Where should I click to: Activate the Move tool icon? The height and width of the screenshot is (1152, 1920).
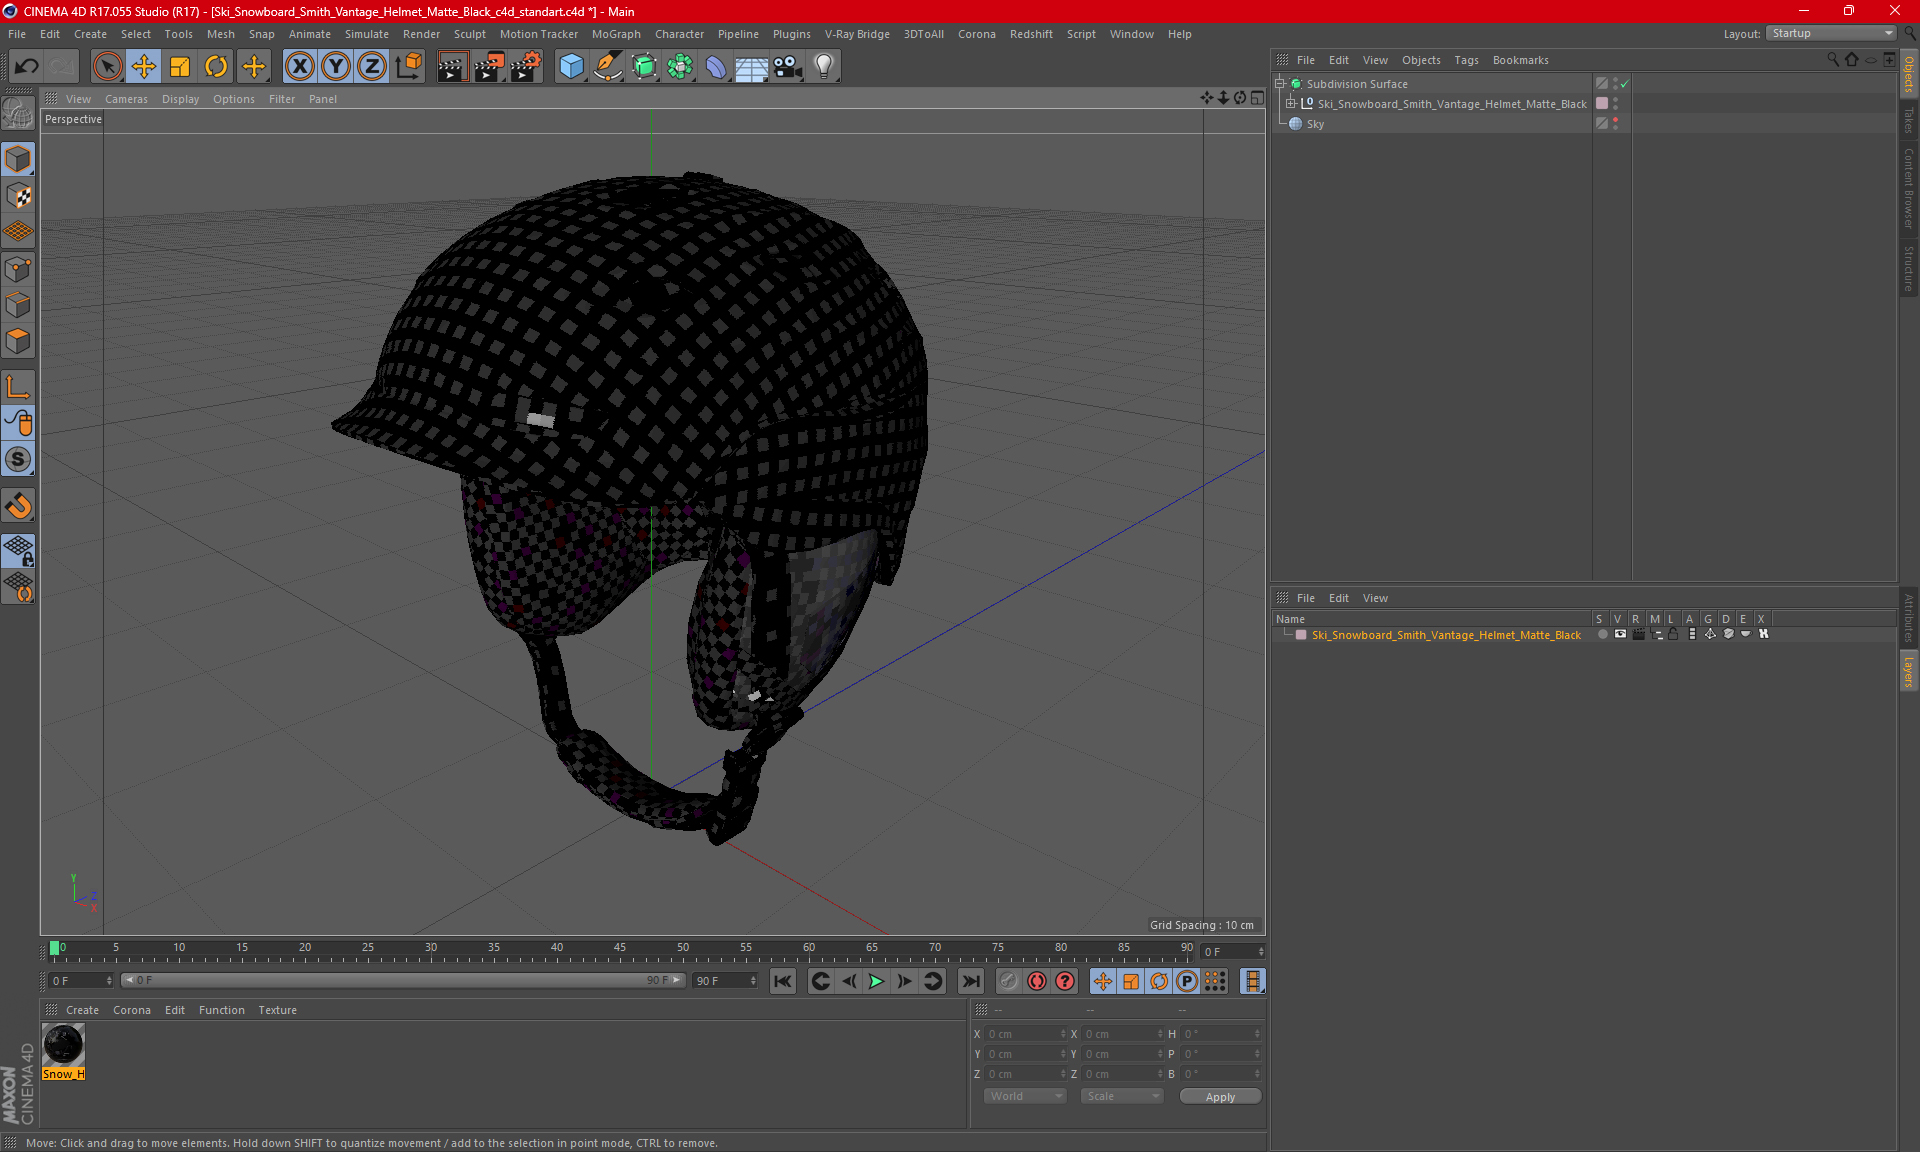pos(144,67)
